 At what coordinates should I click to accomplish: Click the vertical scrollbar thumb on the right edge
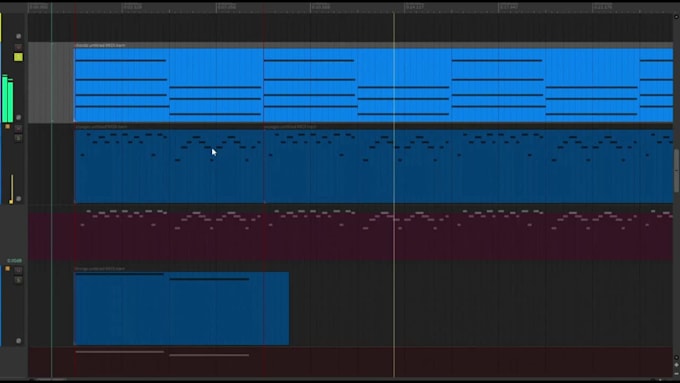676,170
